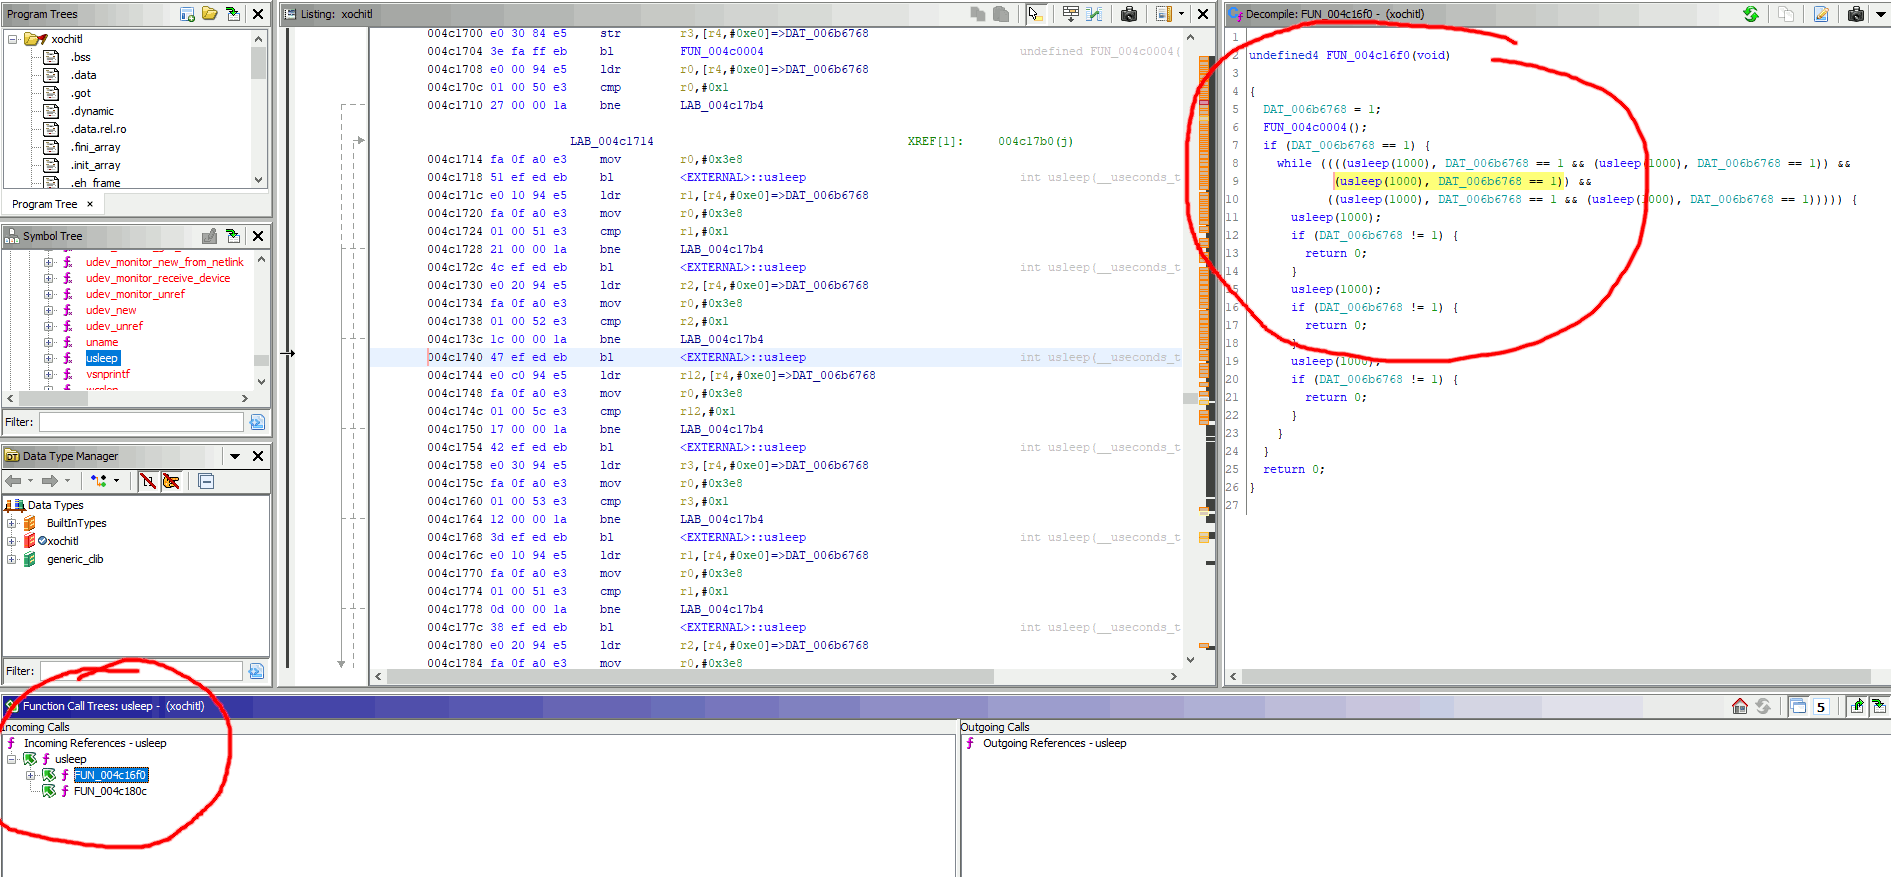The height and width of the screenshot is (877, 1891).
Task: Click FUN_004c0004 call in the Listing
Action: click(x=721, y=51)
